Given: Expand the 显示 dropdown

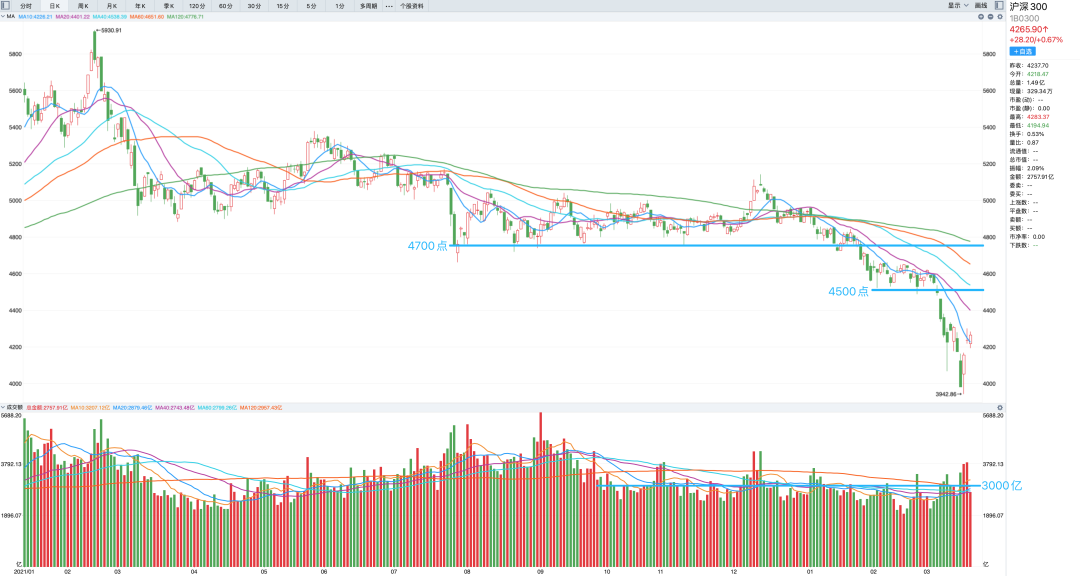Looking at the screenshot, I should (x=956, y=5).
